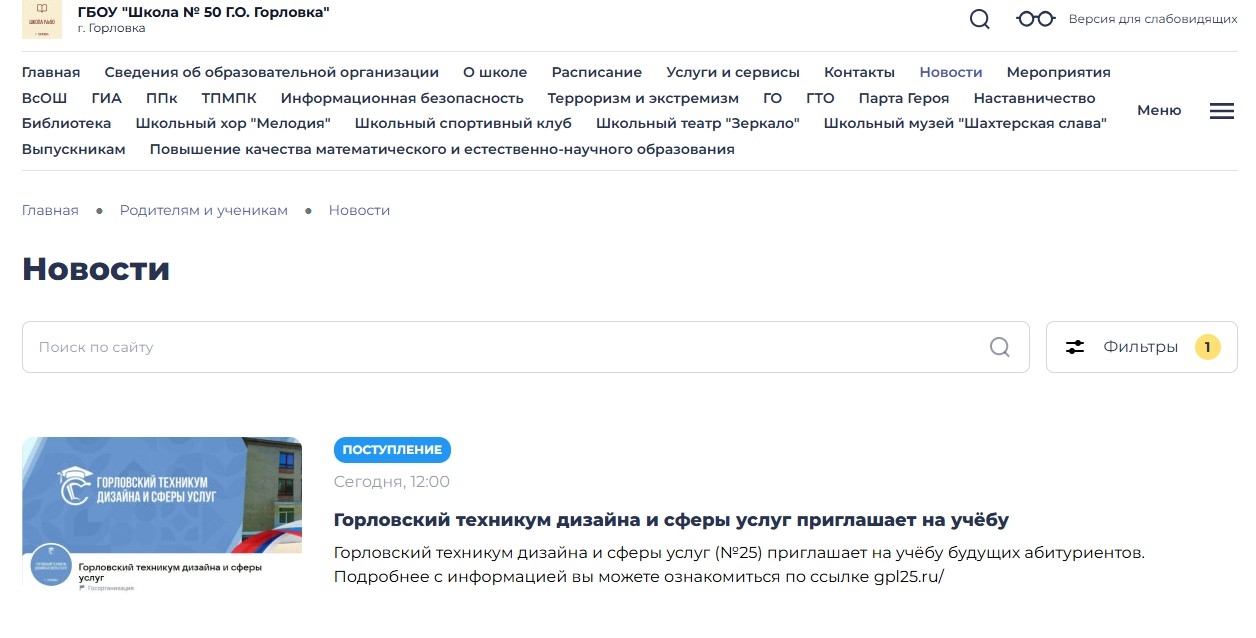Open Школьный театр "Зеркало" menu item
This screenshot has width=1256, height=638.
pyautogui.click(x=698, y=123)
